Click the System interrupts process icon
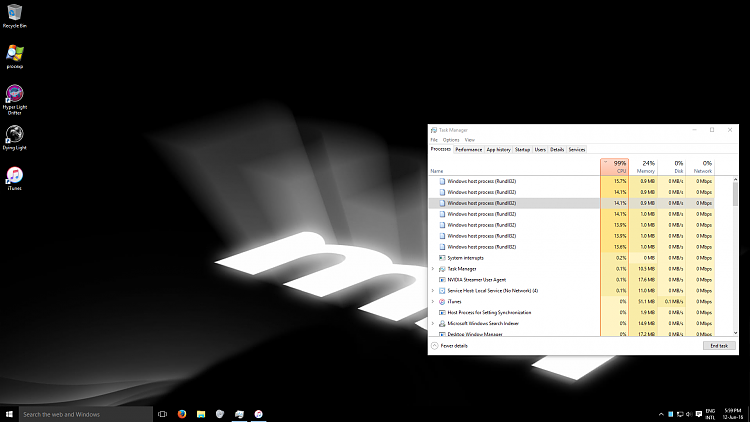Viewport: 750px width, 422px height. coord(442,258)
